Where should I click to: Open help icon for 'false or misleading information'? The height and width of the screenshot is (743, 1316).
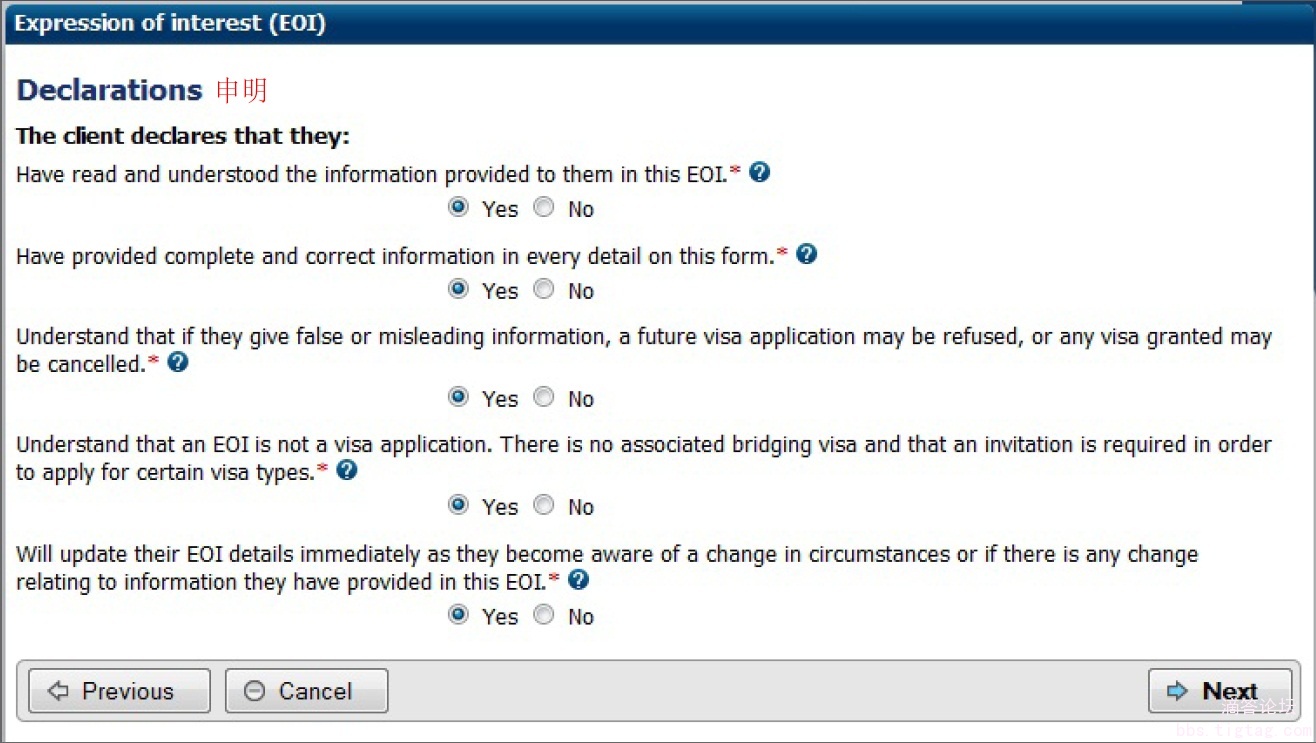(x=178, y=362)
